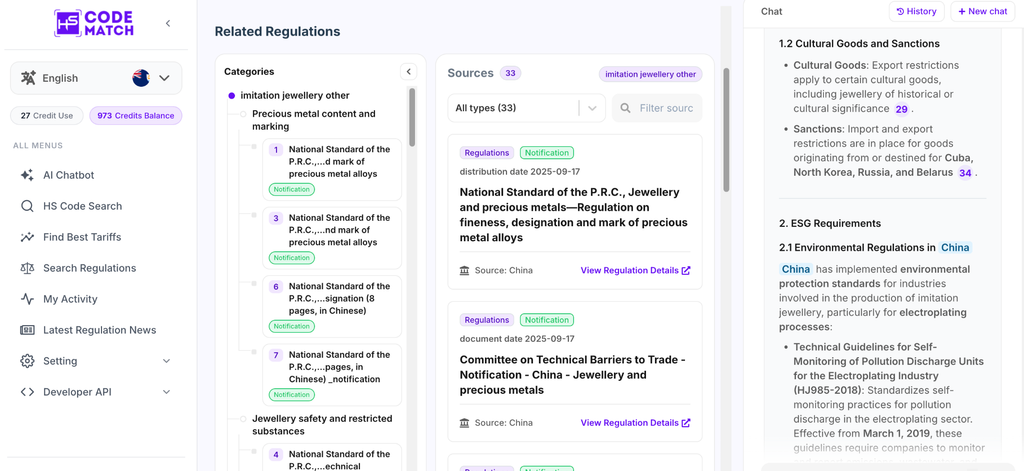Click the flag icon in language selector

coord(141,78)
